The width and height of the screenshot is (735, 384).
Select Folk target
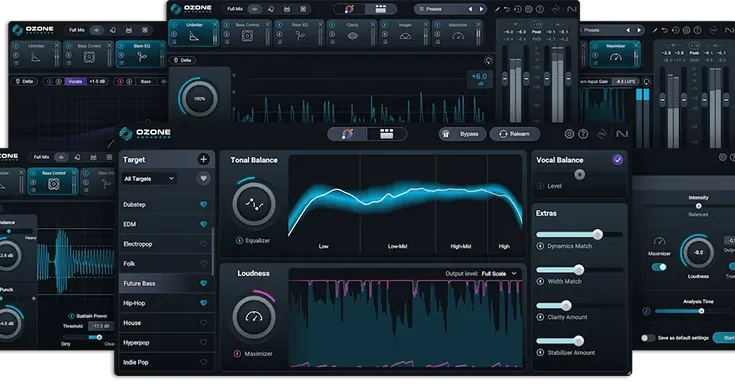coord(166,264)
